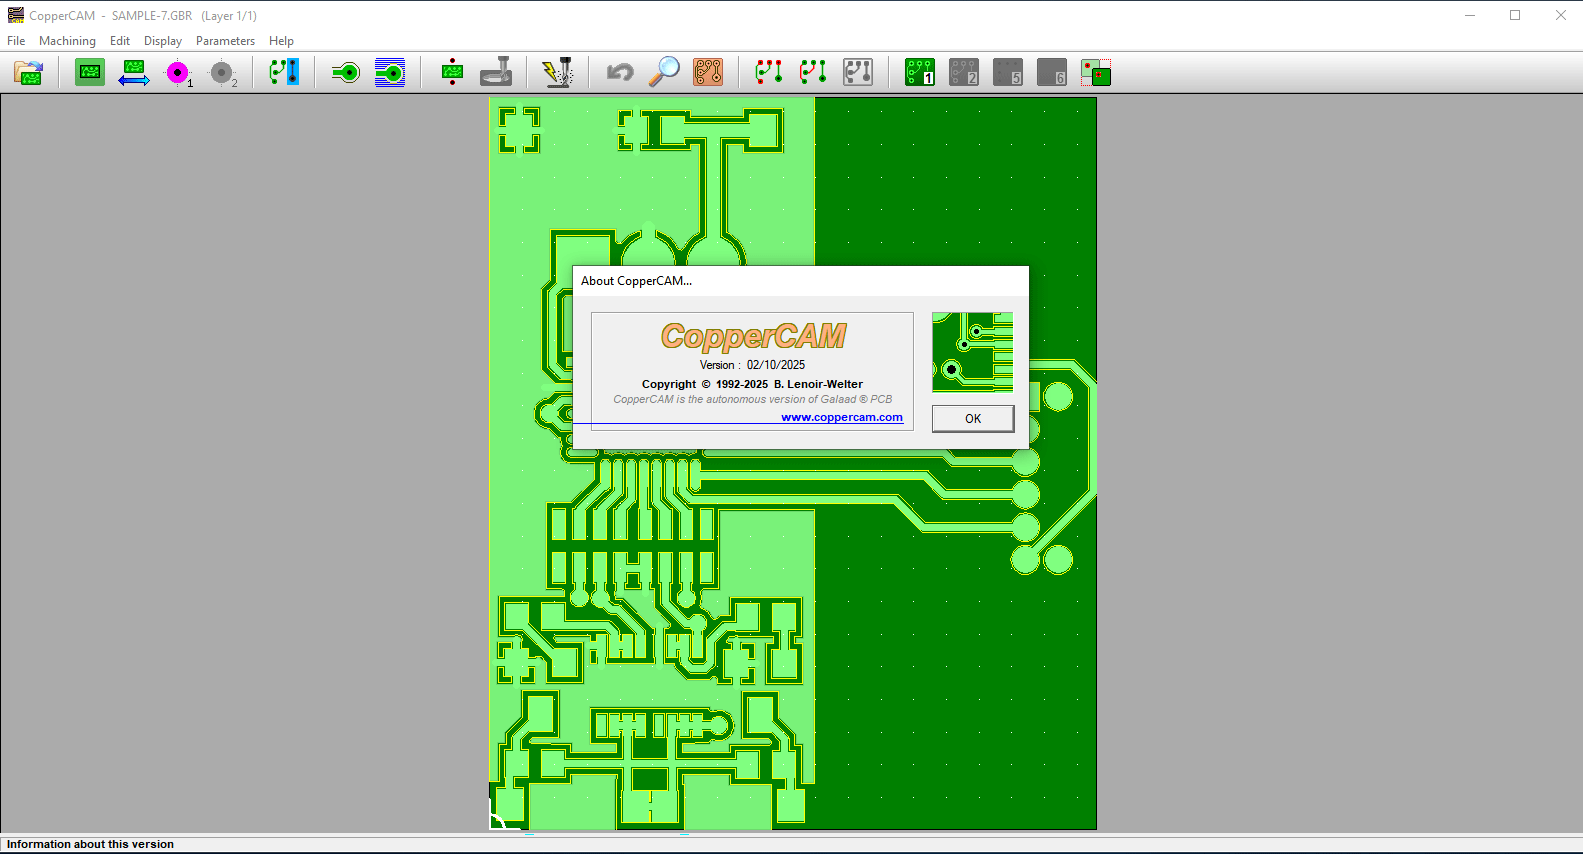This screenshot has height=854, width=1583.
Task: Open the www.coppercam.com link
Action: [841, 418]
